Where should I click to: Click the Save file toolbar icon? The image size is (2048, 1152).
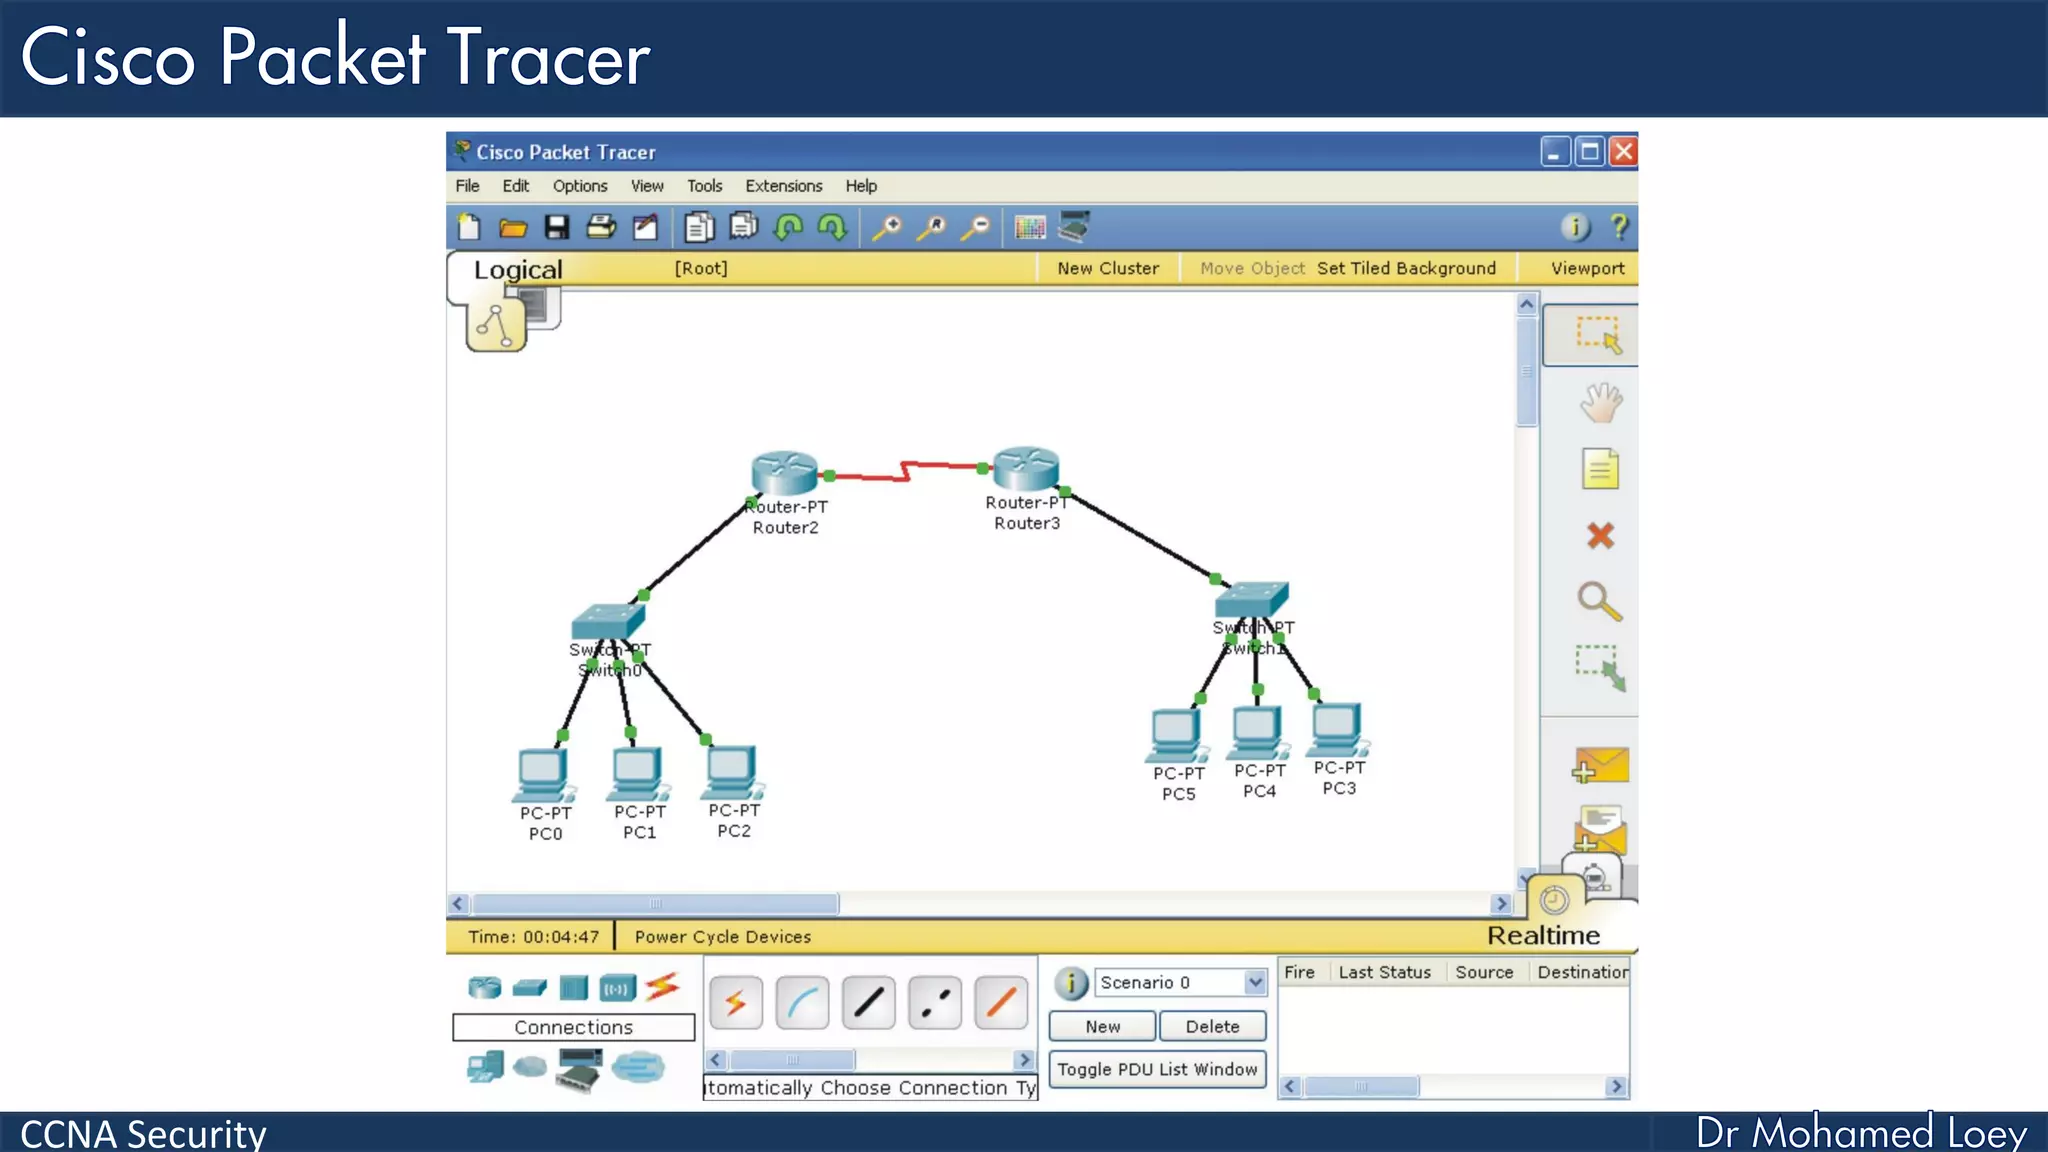557,228
